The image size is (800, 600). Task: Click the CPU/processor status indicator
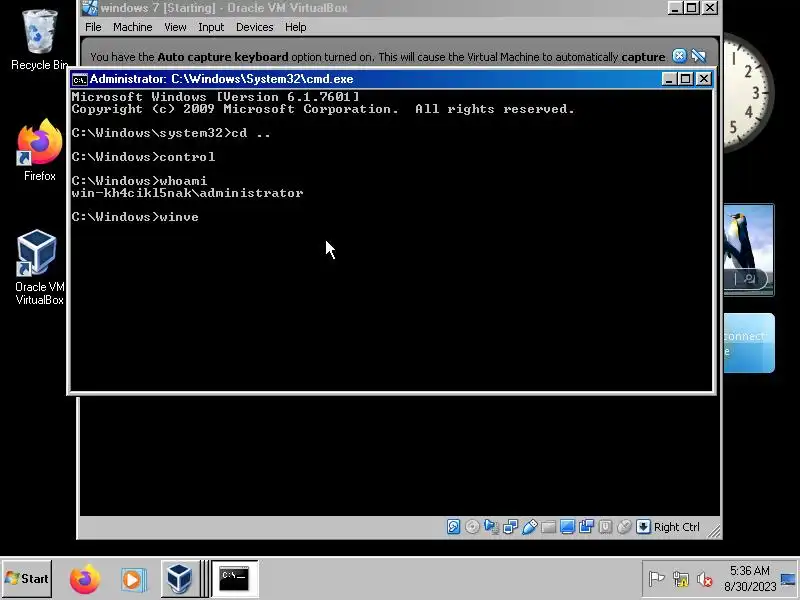pyautogui.click(x=605, y=527)
